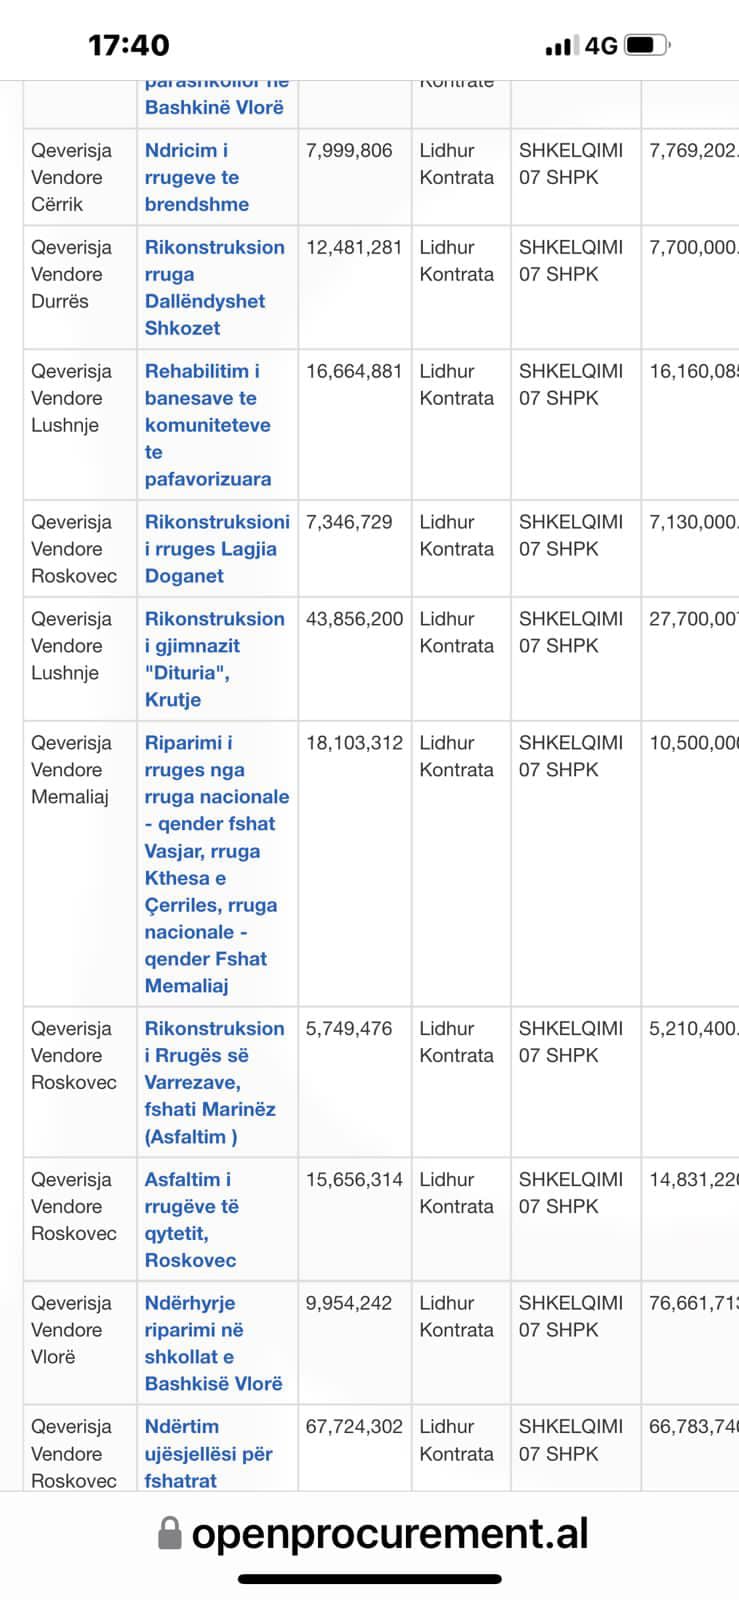Open 'Rikonstruksion i Rrugës së Varrezave' link

click(x=214, y=1082)
